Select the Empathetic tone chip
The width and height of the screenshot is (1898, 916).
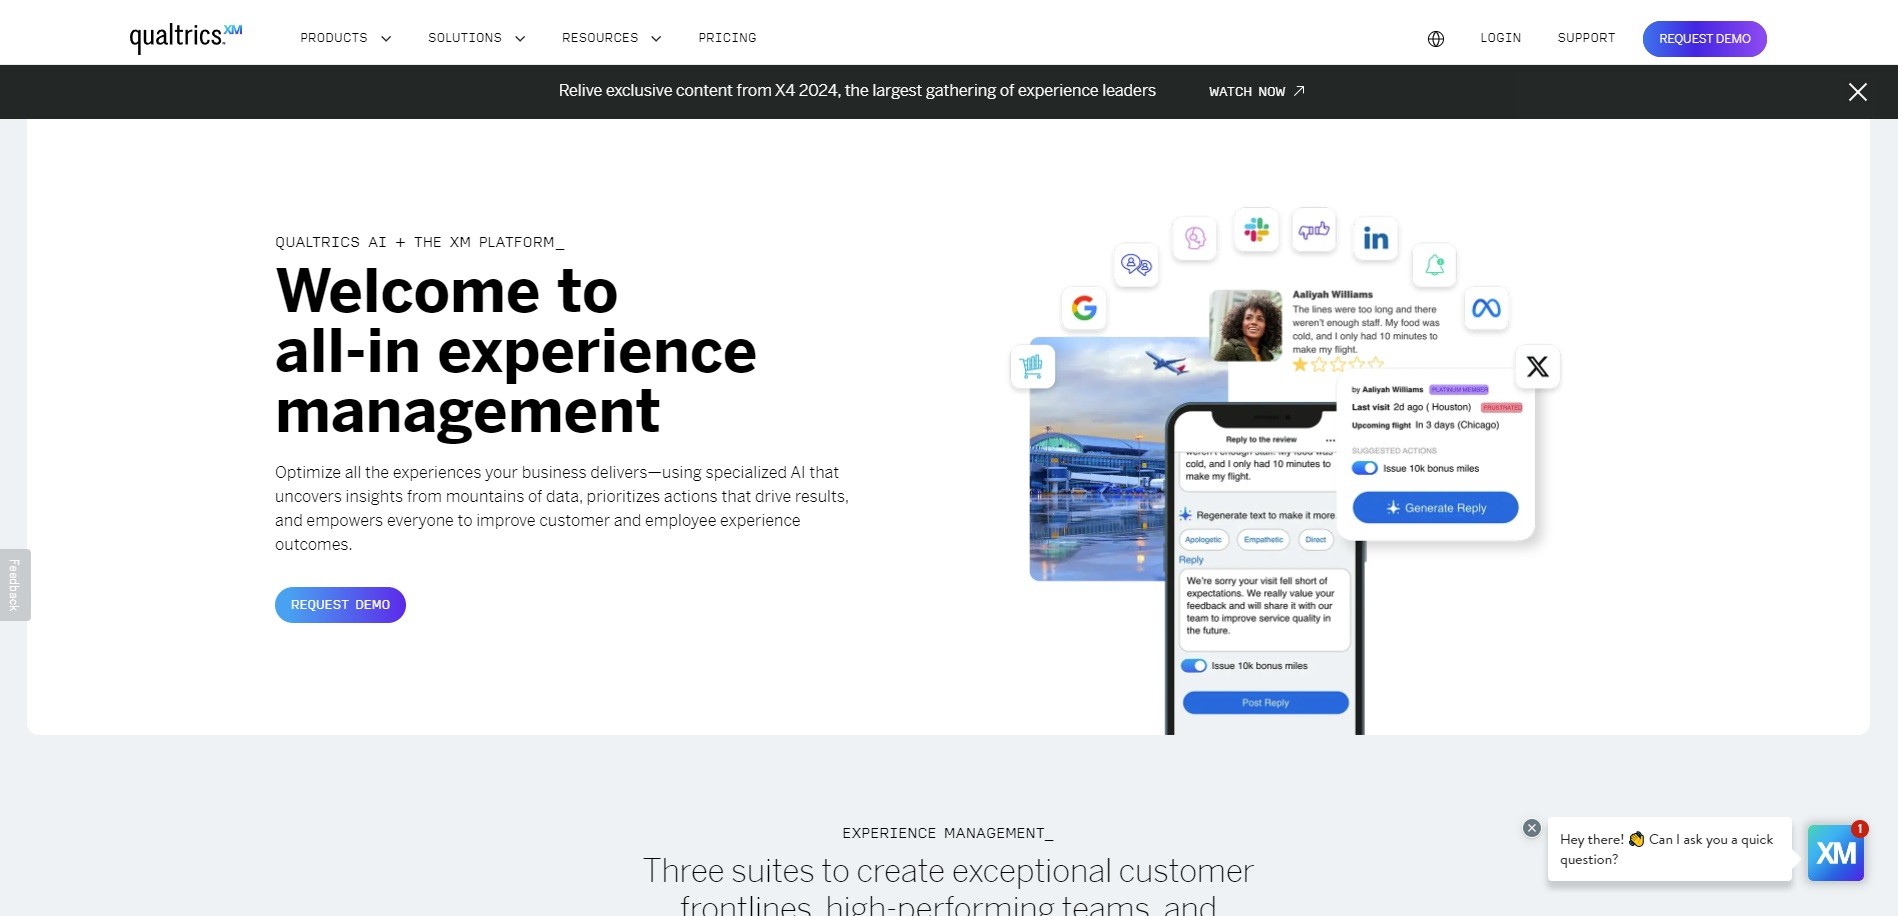tap(1264, 540)
